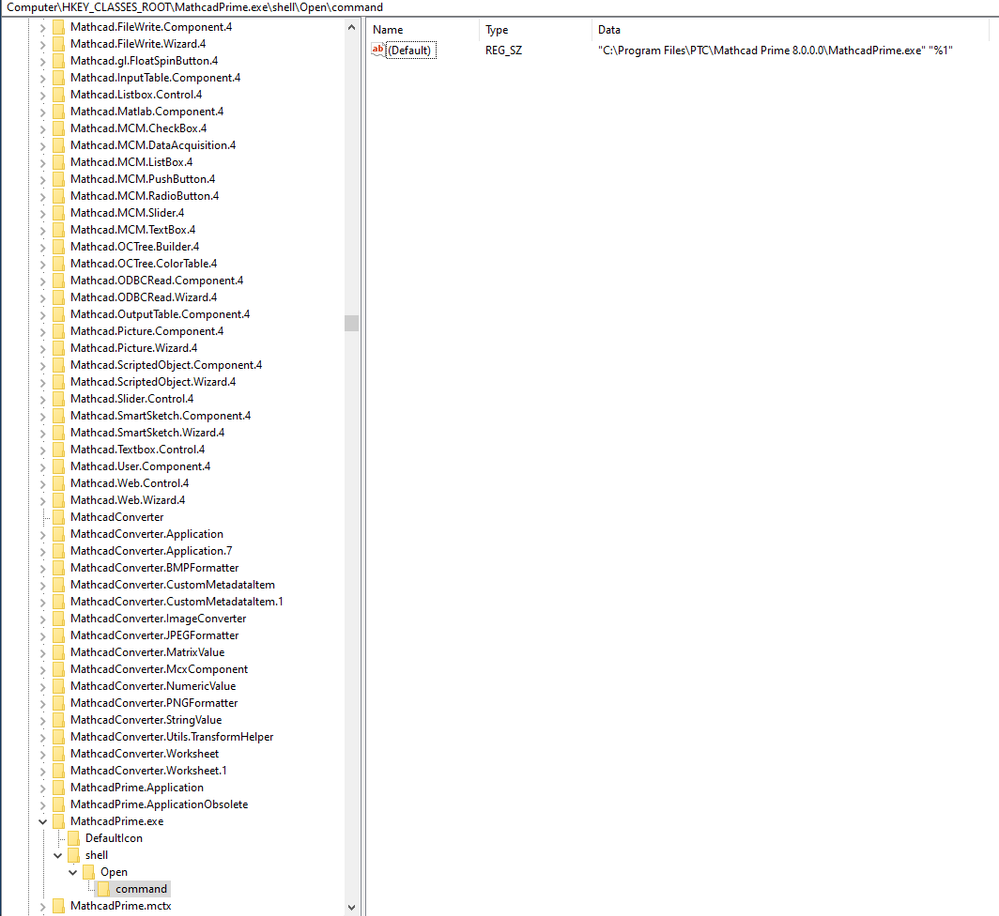Image resolution: width=999 pixels, height=916 pixels.
Task: Select the Mathcad.Textbox.Control.4 key
Action: point(137,449)
